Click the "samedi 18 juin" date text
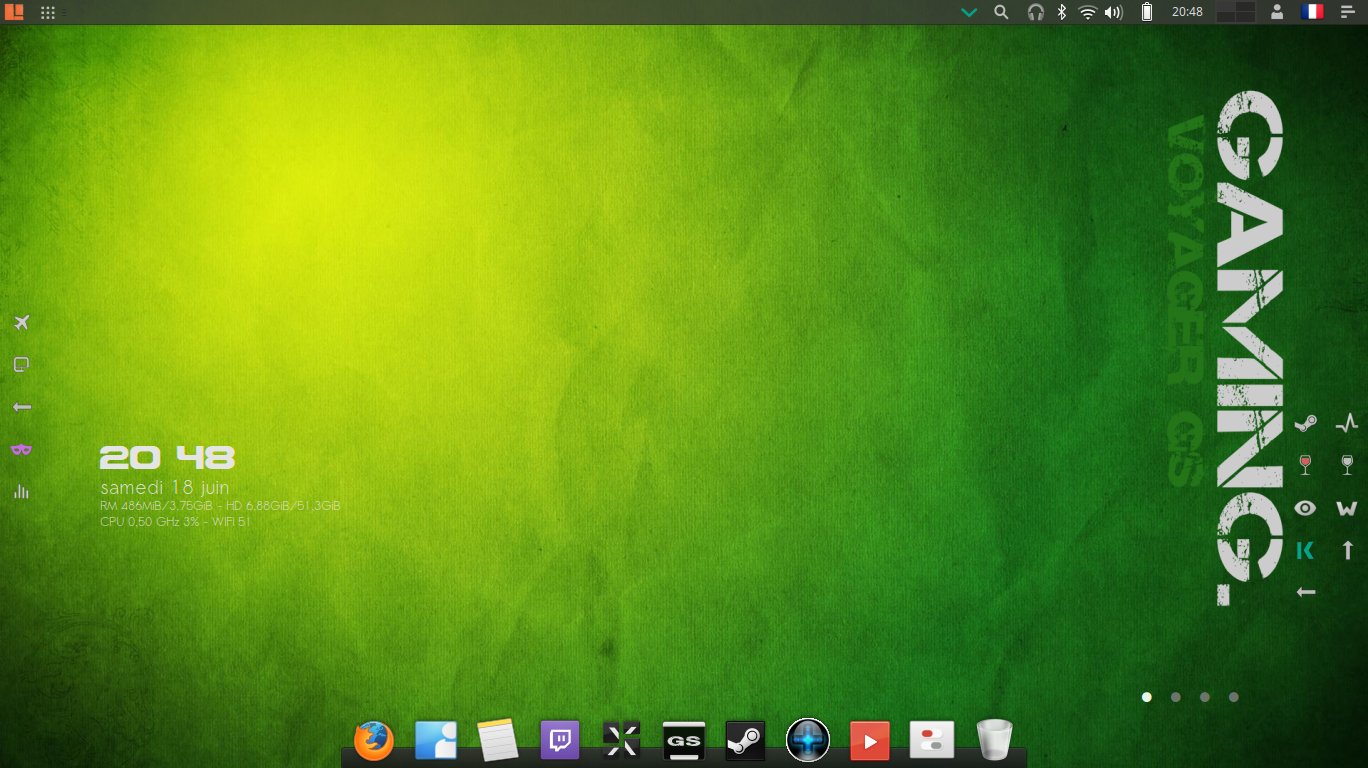This screenshot has width=1368, height=768. [165, 487]
